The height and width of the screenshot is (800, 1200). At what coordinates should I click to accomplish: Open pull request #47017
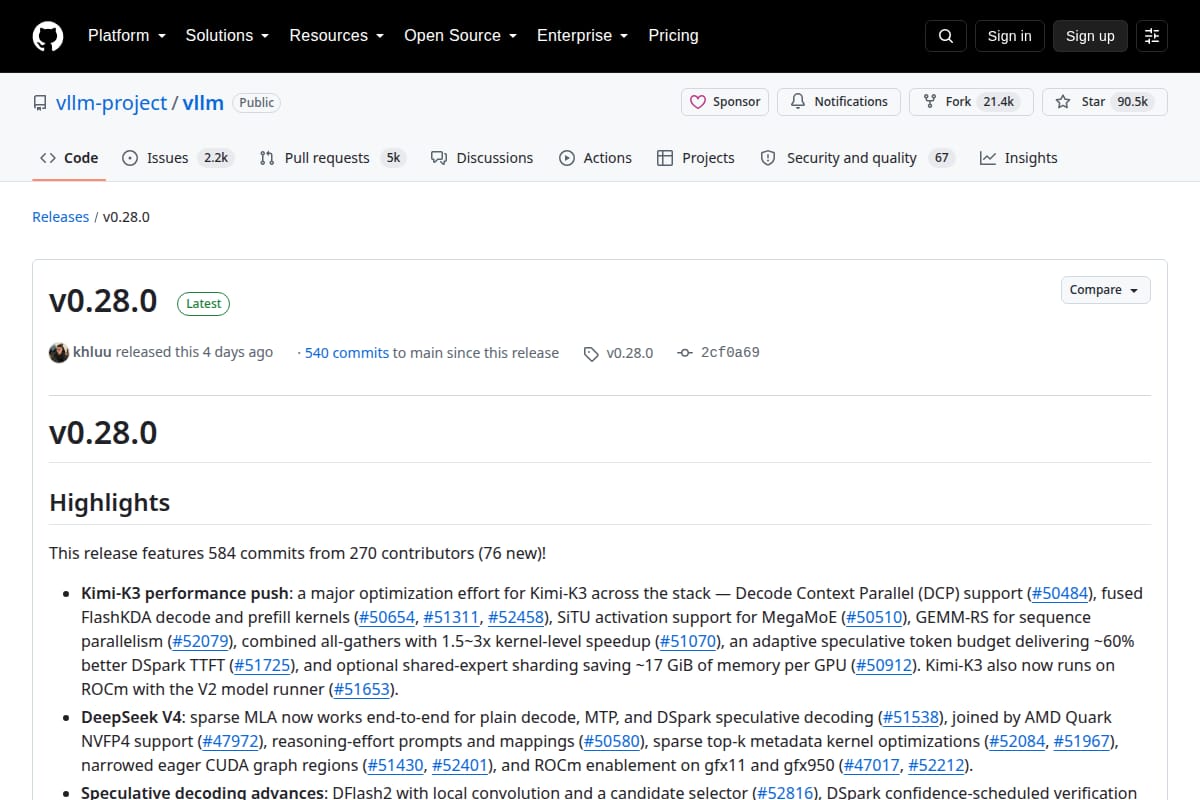point(871,765)
